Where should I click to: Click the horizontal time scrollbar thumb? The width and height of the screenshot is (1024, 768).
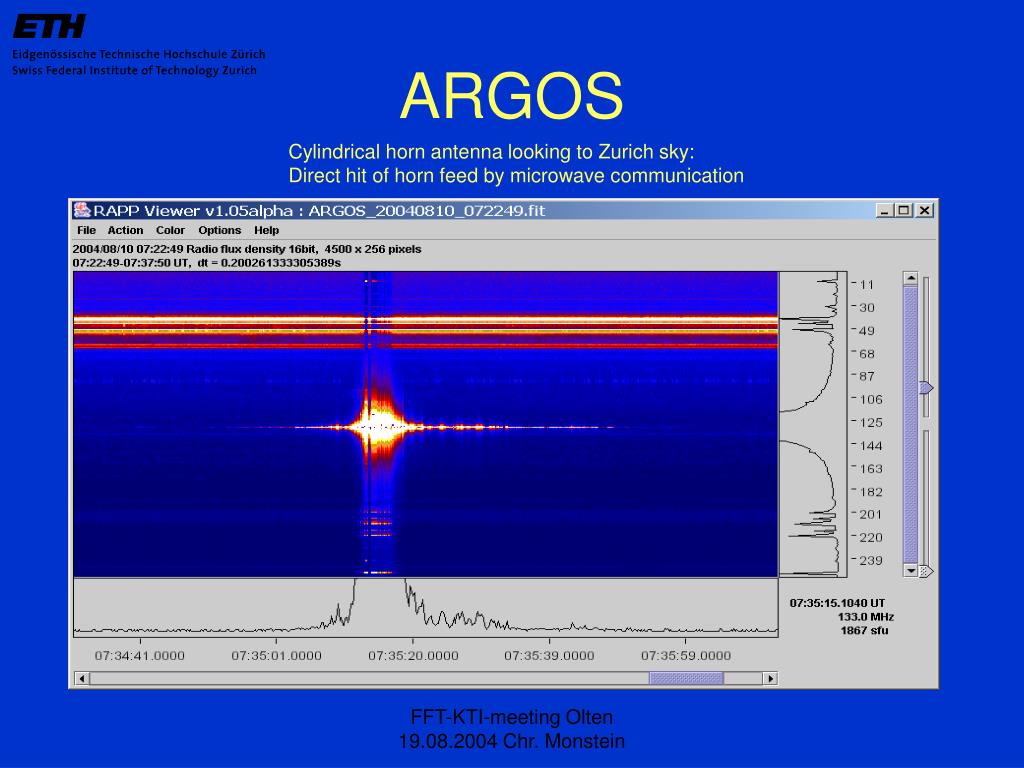point(686,679)
